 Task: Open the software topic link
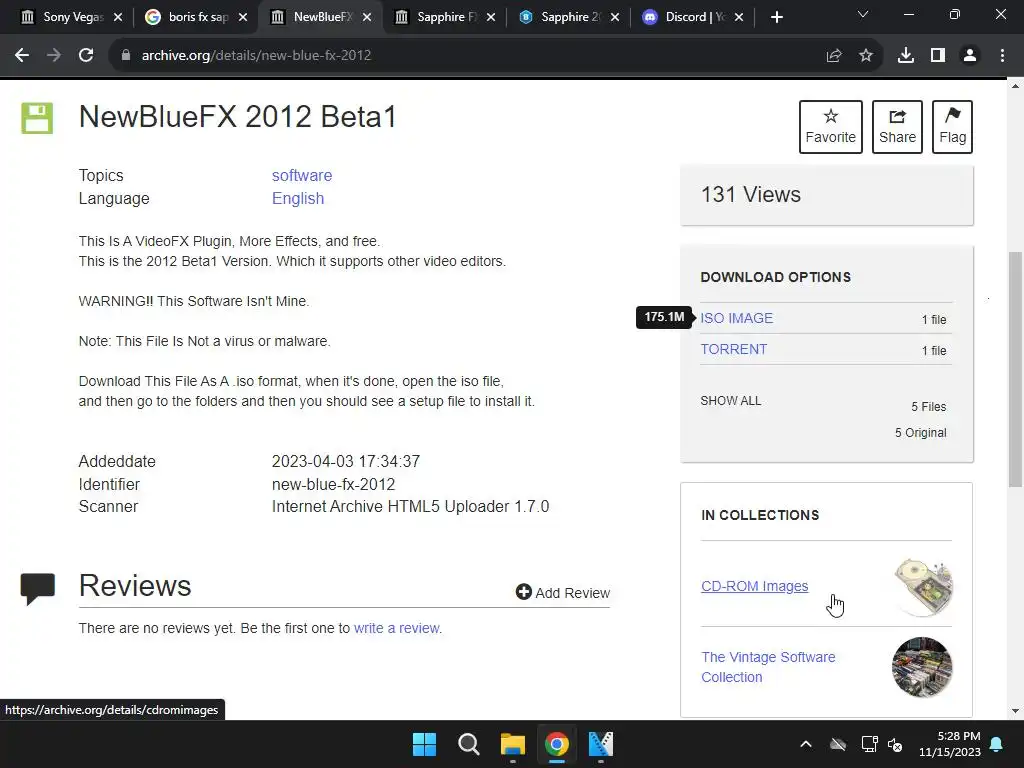tap(302, 176)
